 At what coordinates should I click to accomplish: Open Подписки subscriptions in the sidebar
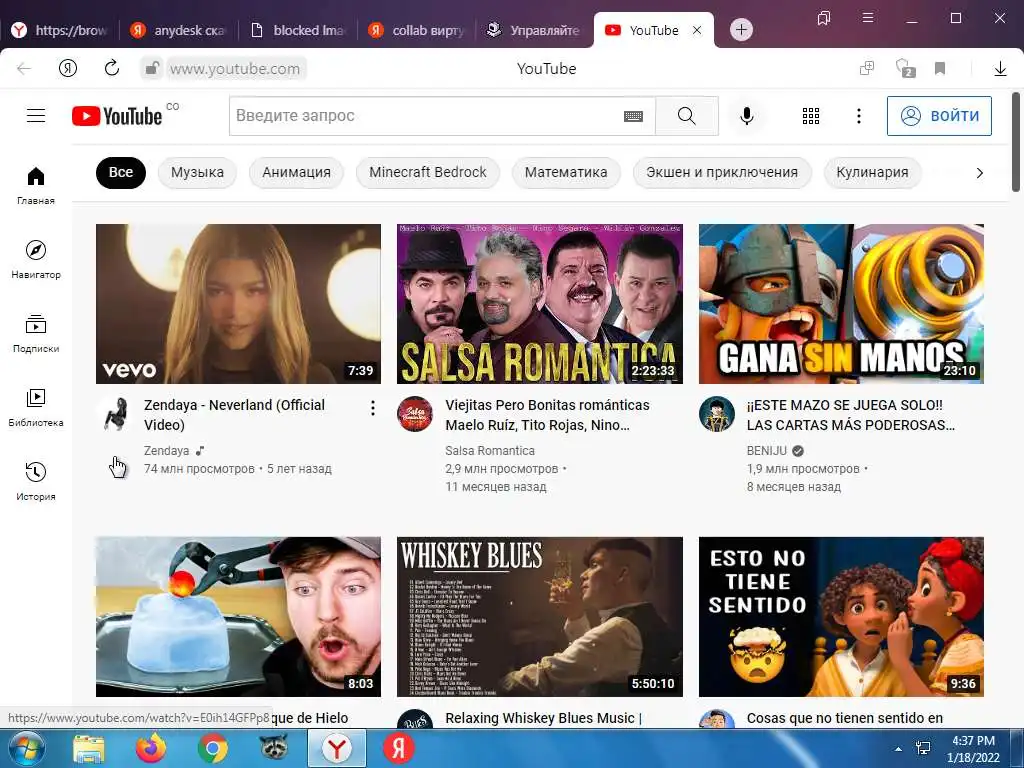click(x=36, y=334)
